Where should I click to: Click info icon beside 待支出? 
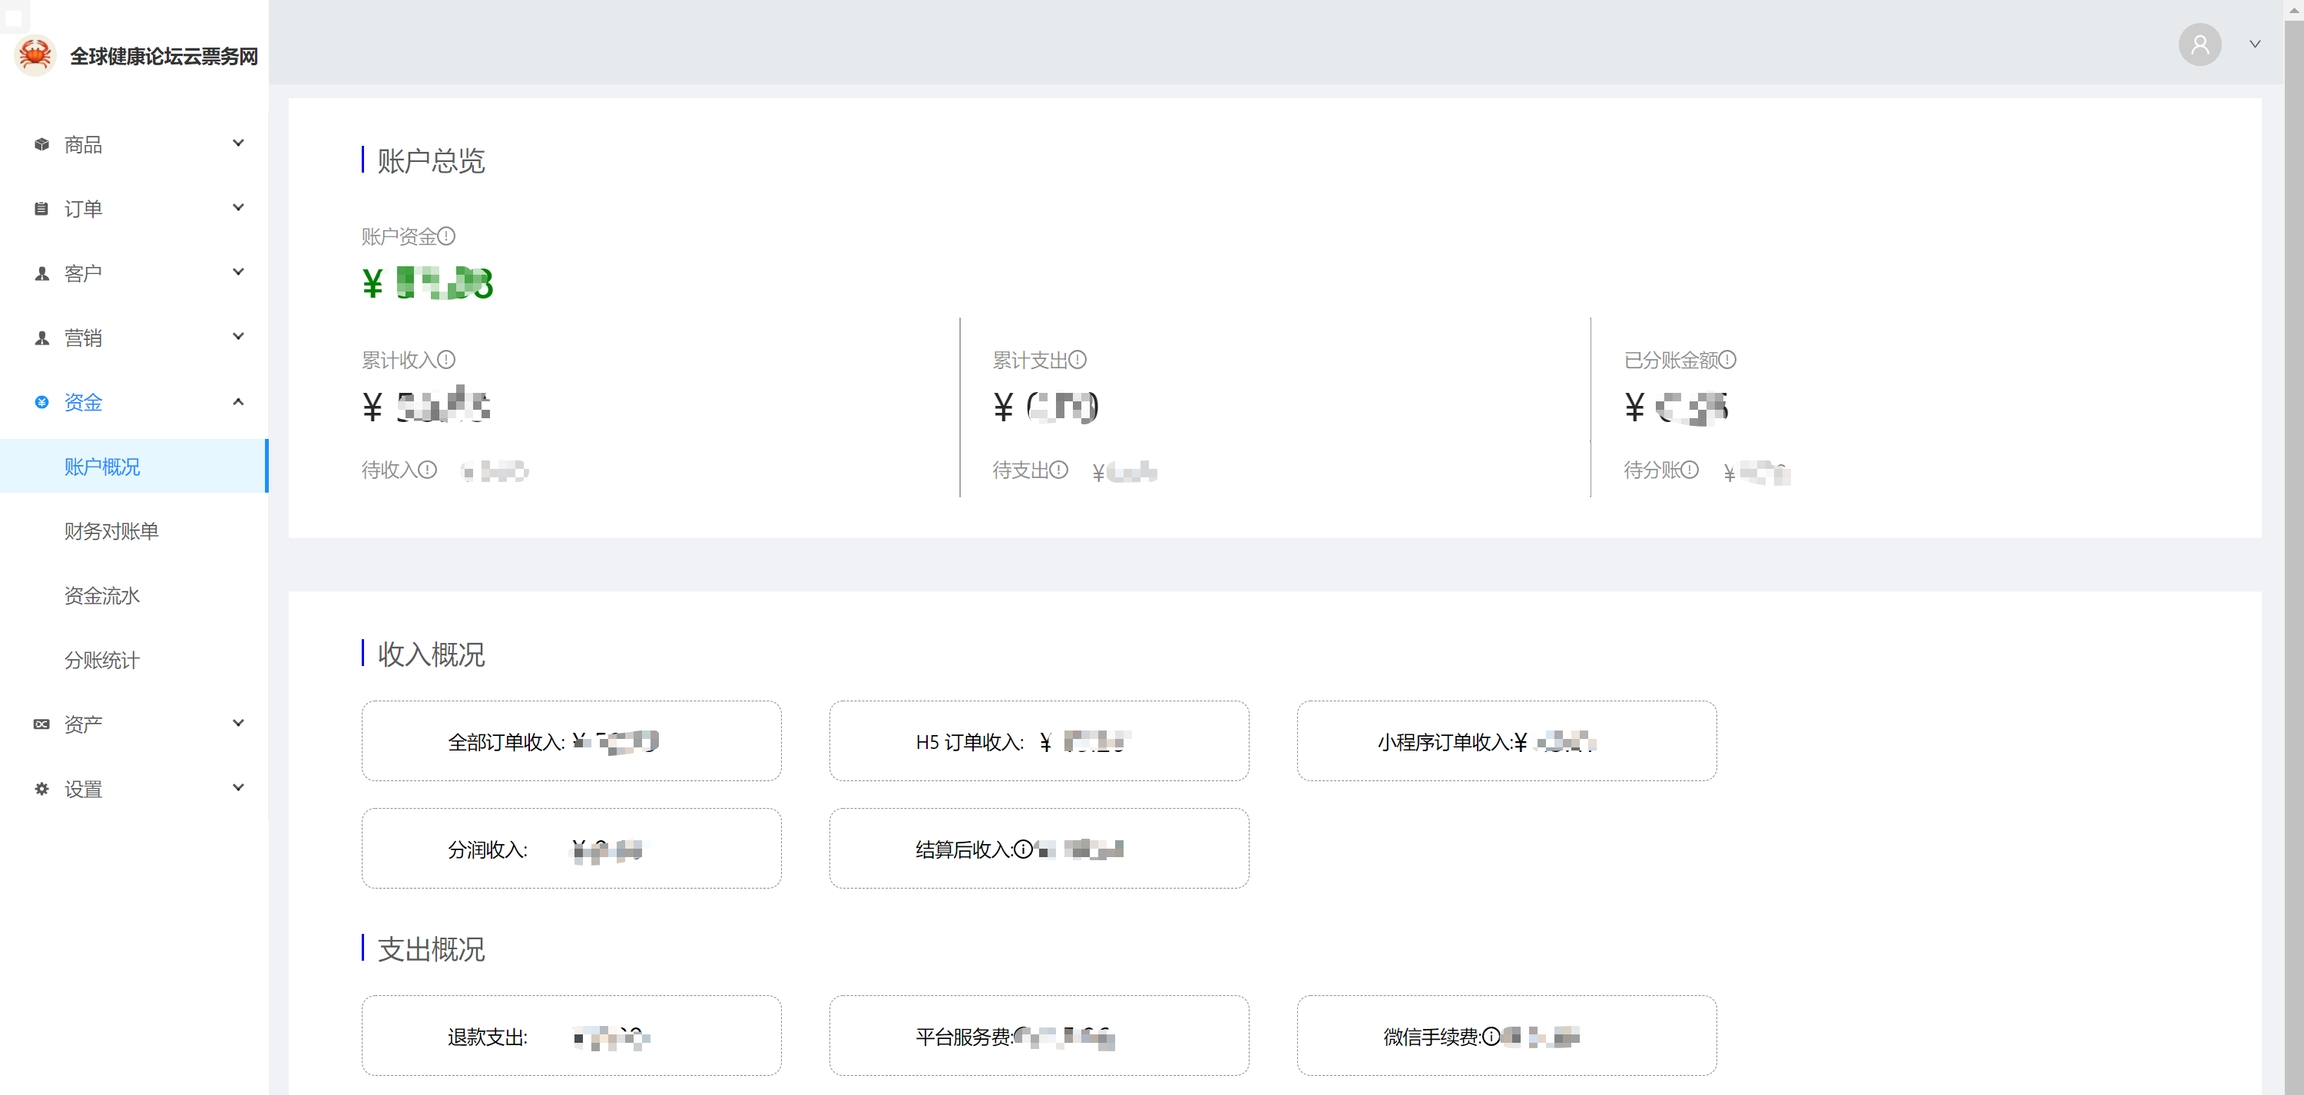point(1059,470)
